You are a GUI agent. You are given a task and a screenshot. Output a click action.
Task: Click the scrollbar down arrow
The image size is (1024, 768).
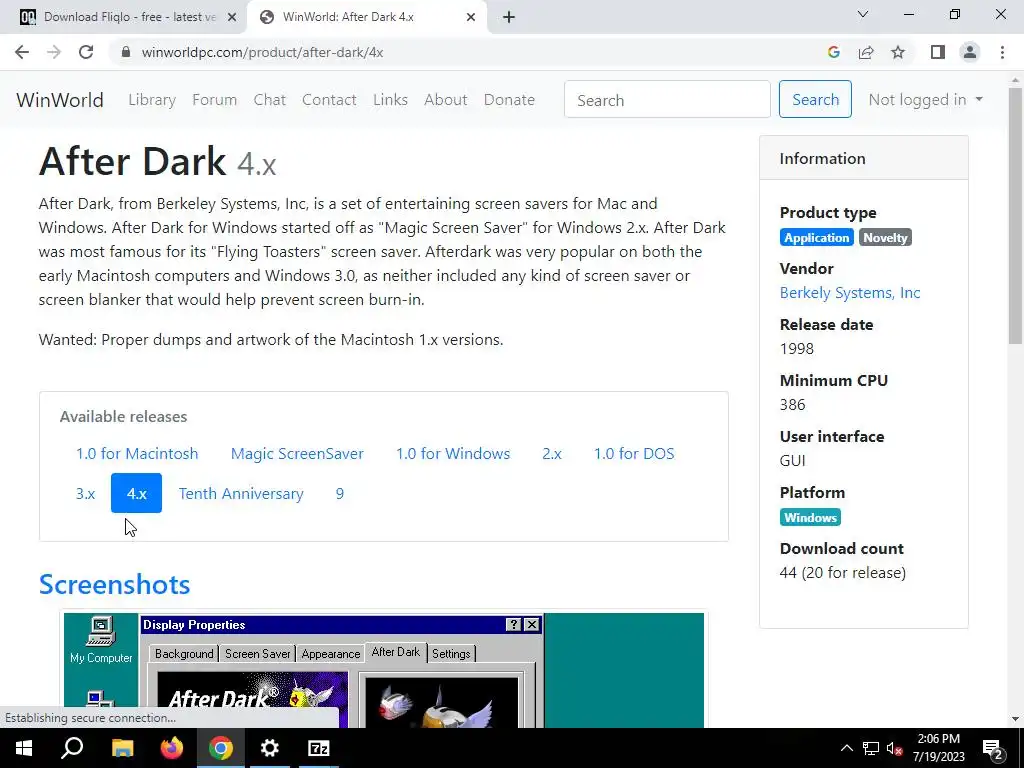tap(1016, 720)
